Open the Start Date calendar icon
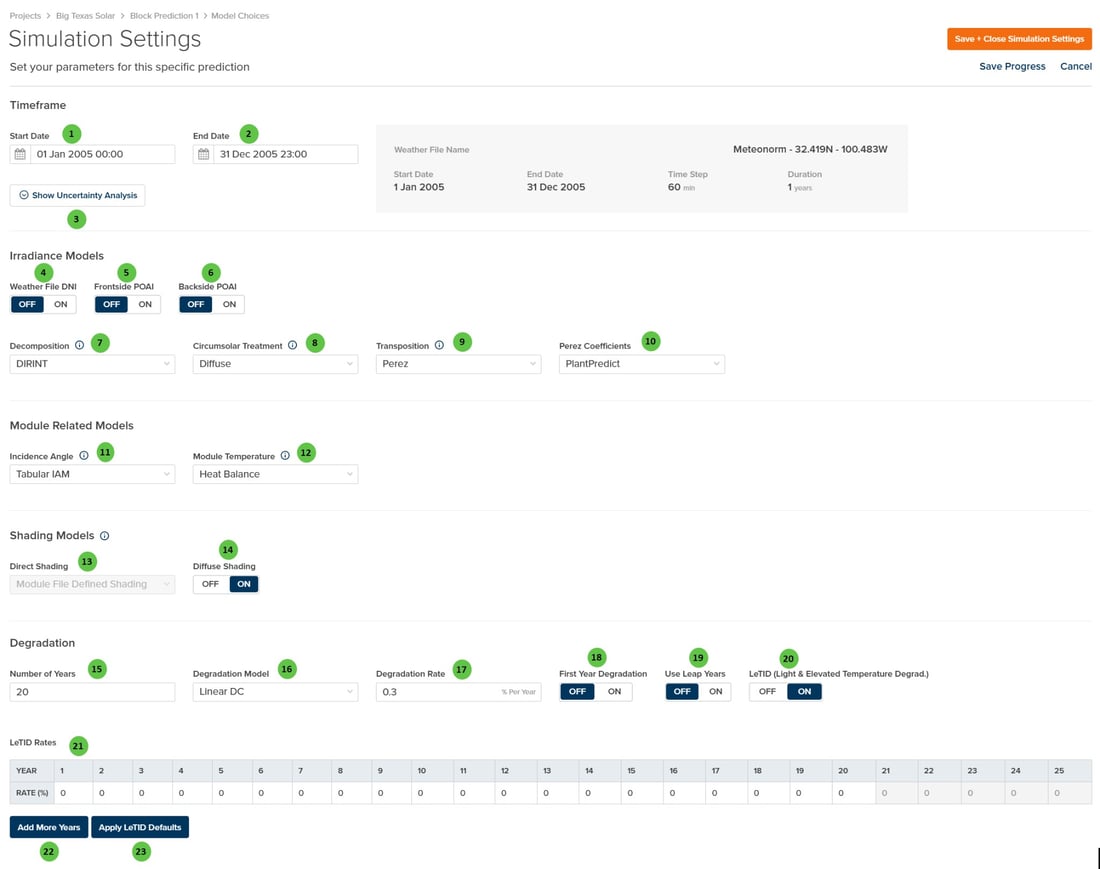 pos(20,154)
